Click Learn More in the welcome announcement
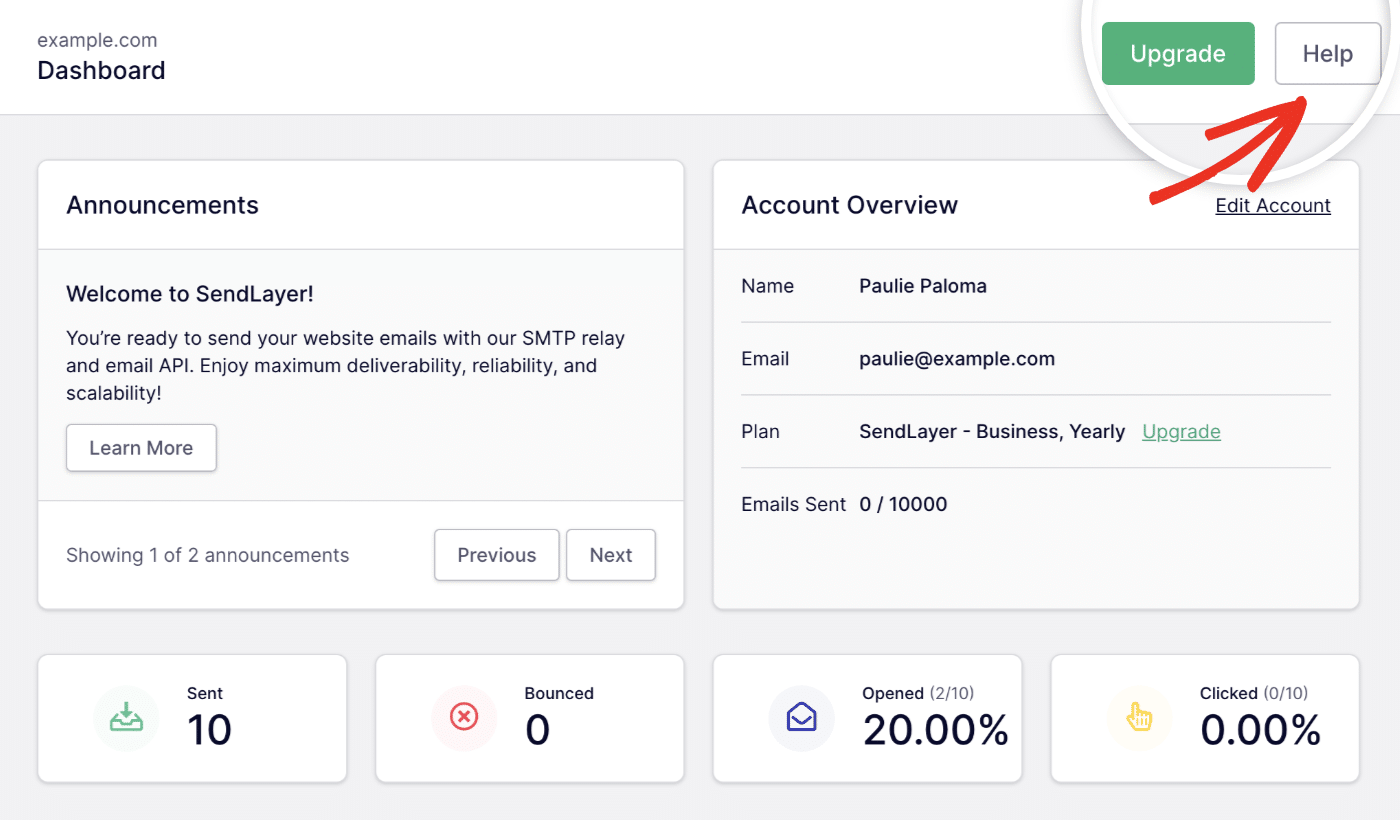 pyautogui.click(x=141, y=448)
